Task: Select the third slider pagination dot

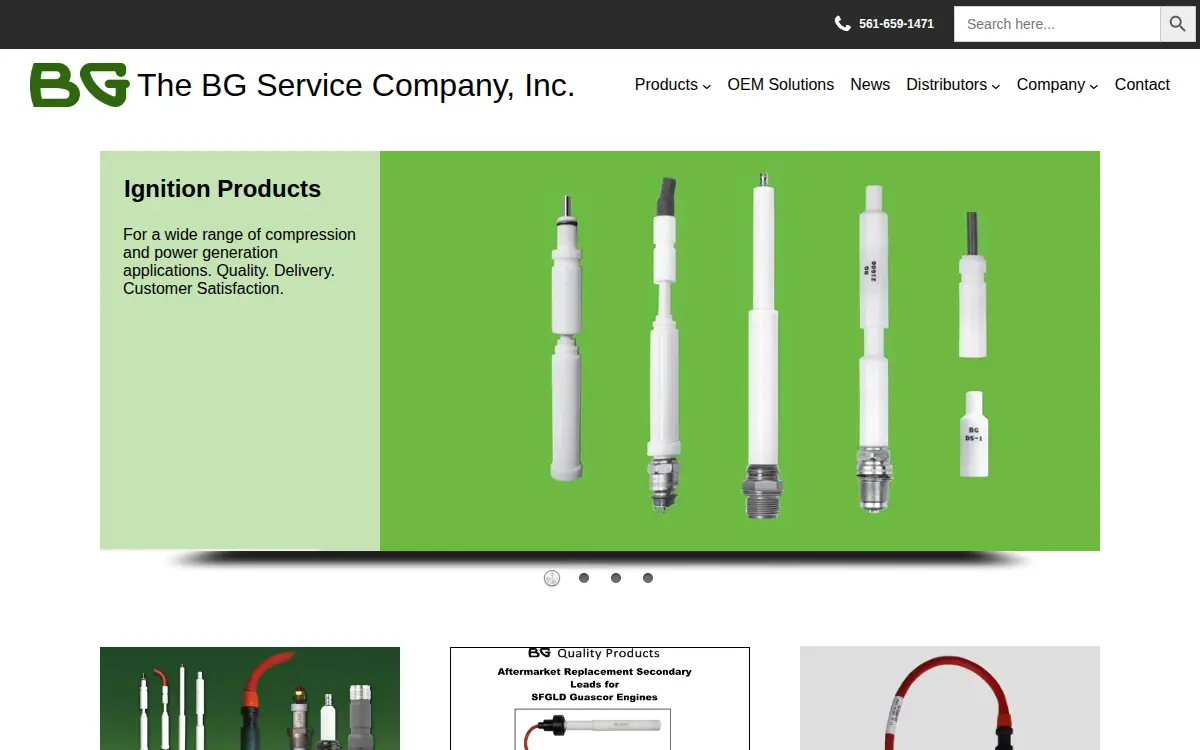Action: pyautogui.click(x=616, y=578)
